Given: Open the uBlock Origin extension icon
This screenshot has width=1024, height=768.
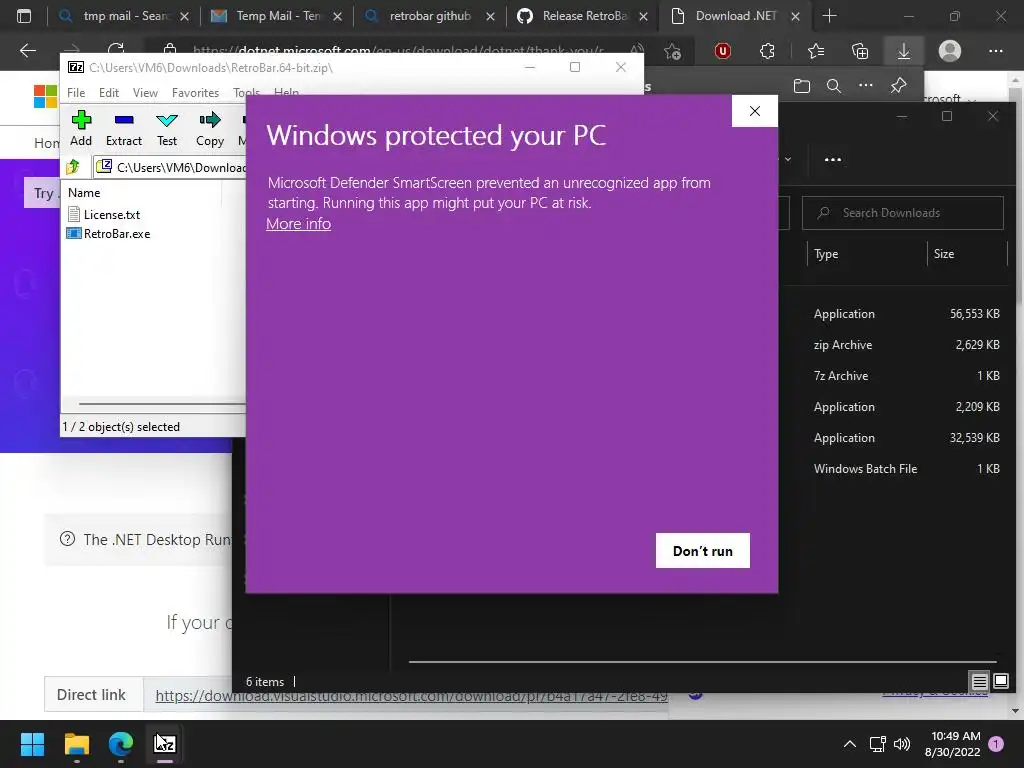Looking at the screenshot, I should tap(722, 51).
